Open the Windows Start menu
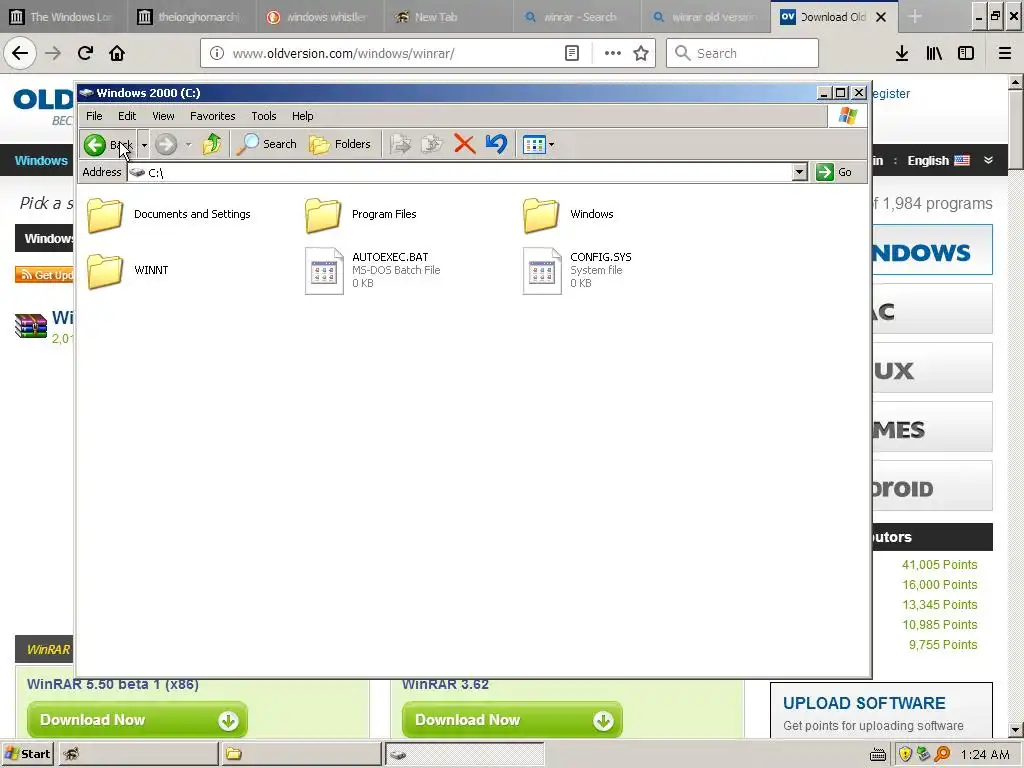This screenshot has height=768, width=1024. tap(28, 754)
